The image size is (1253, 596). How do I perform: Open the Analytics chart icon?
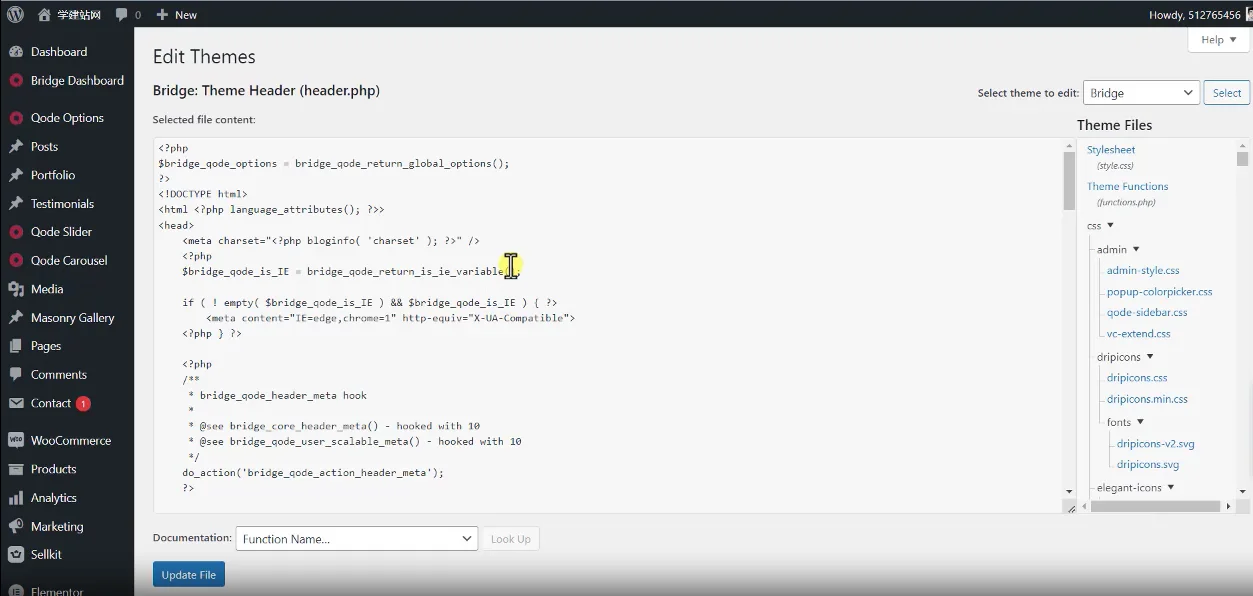[18, 497]
